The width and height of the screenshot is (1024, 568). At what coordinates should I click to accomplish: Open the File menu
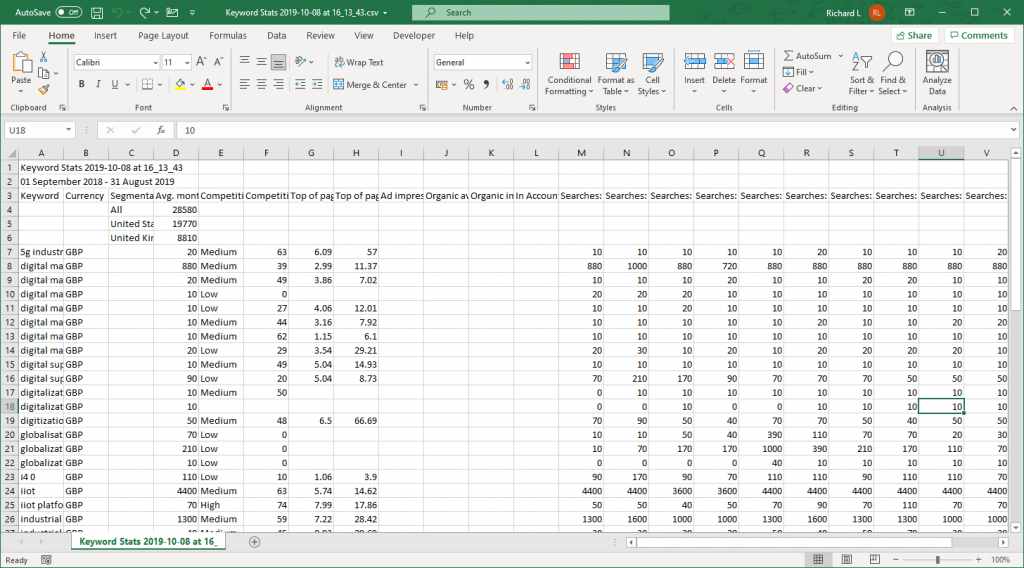coord(19,35)
